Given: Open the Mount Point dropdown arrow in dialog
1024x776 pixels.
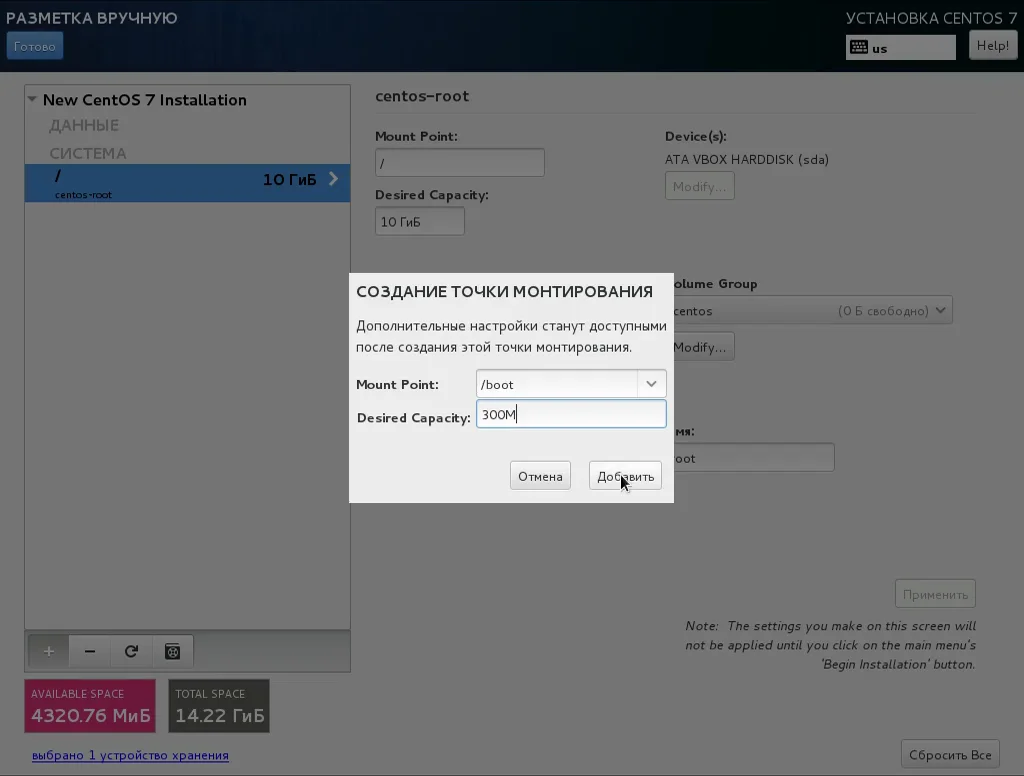Looking at the screenshot, I should pos(651,384).
